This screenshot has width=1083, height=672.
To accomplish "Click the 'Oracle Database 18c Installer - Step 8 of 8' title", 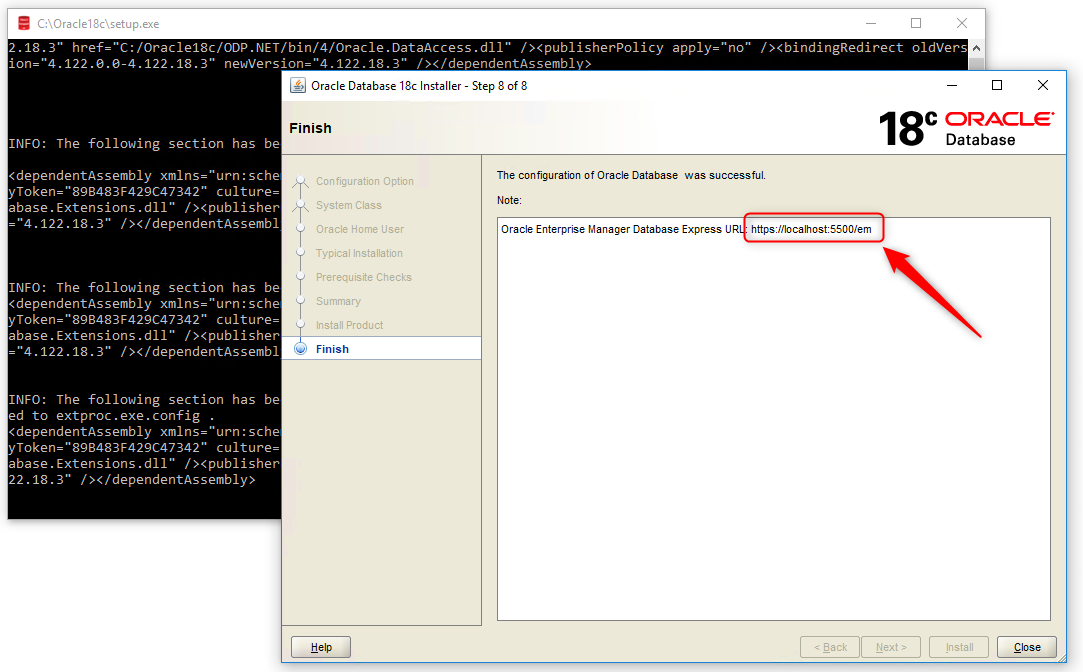I will (x=419, y=86).
